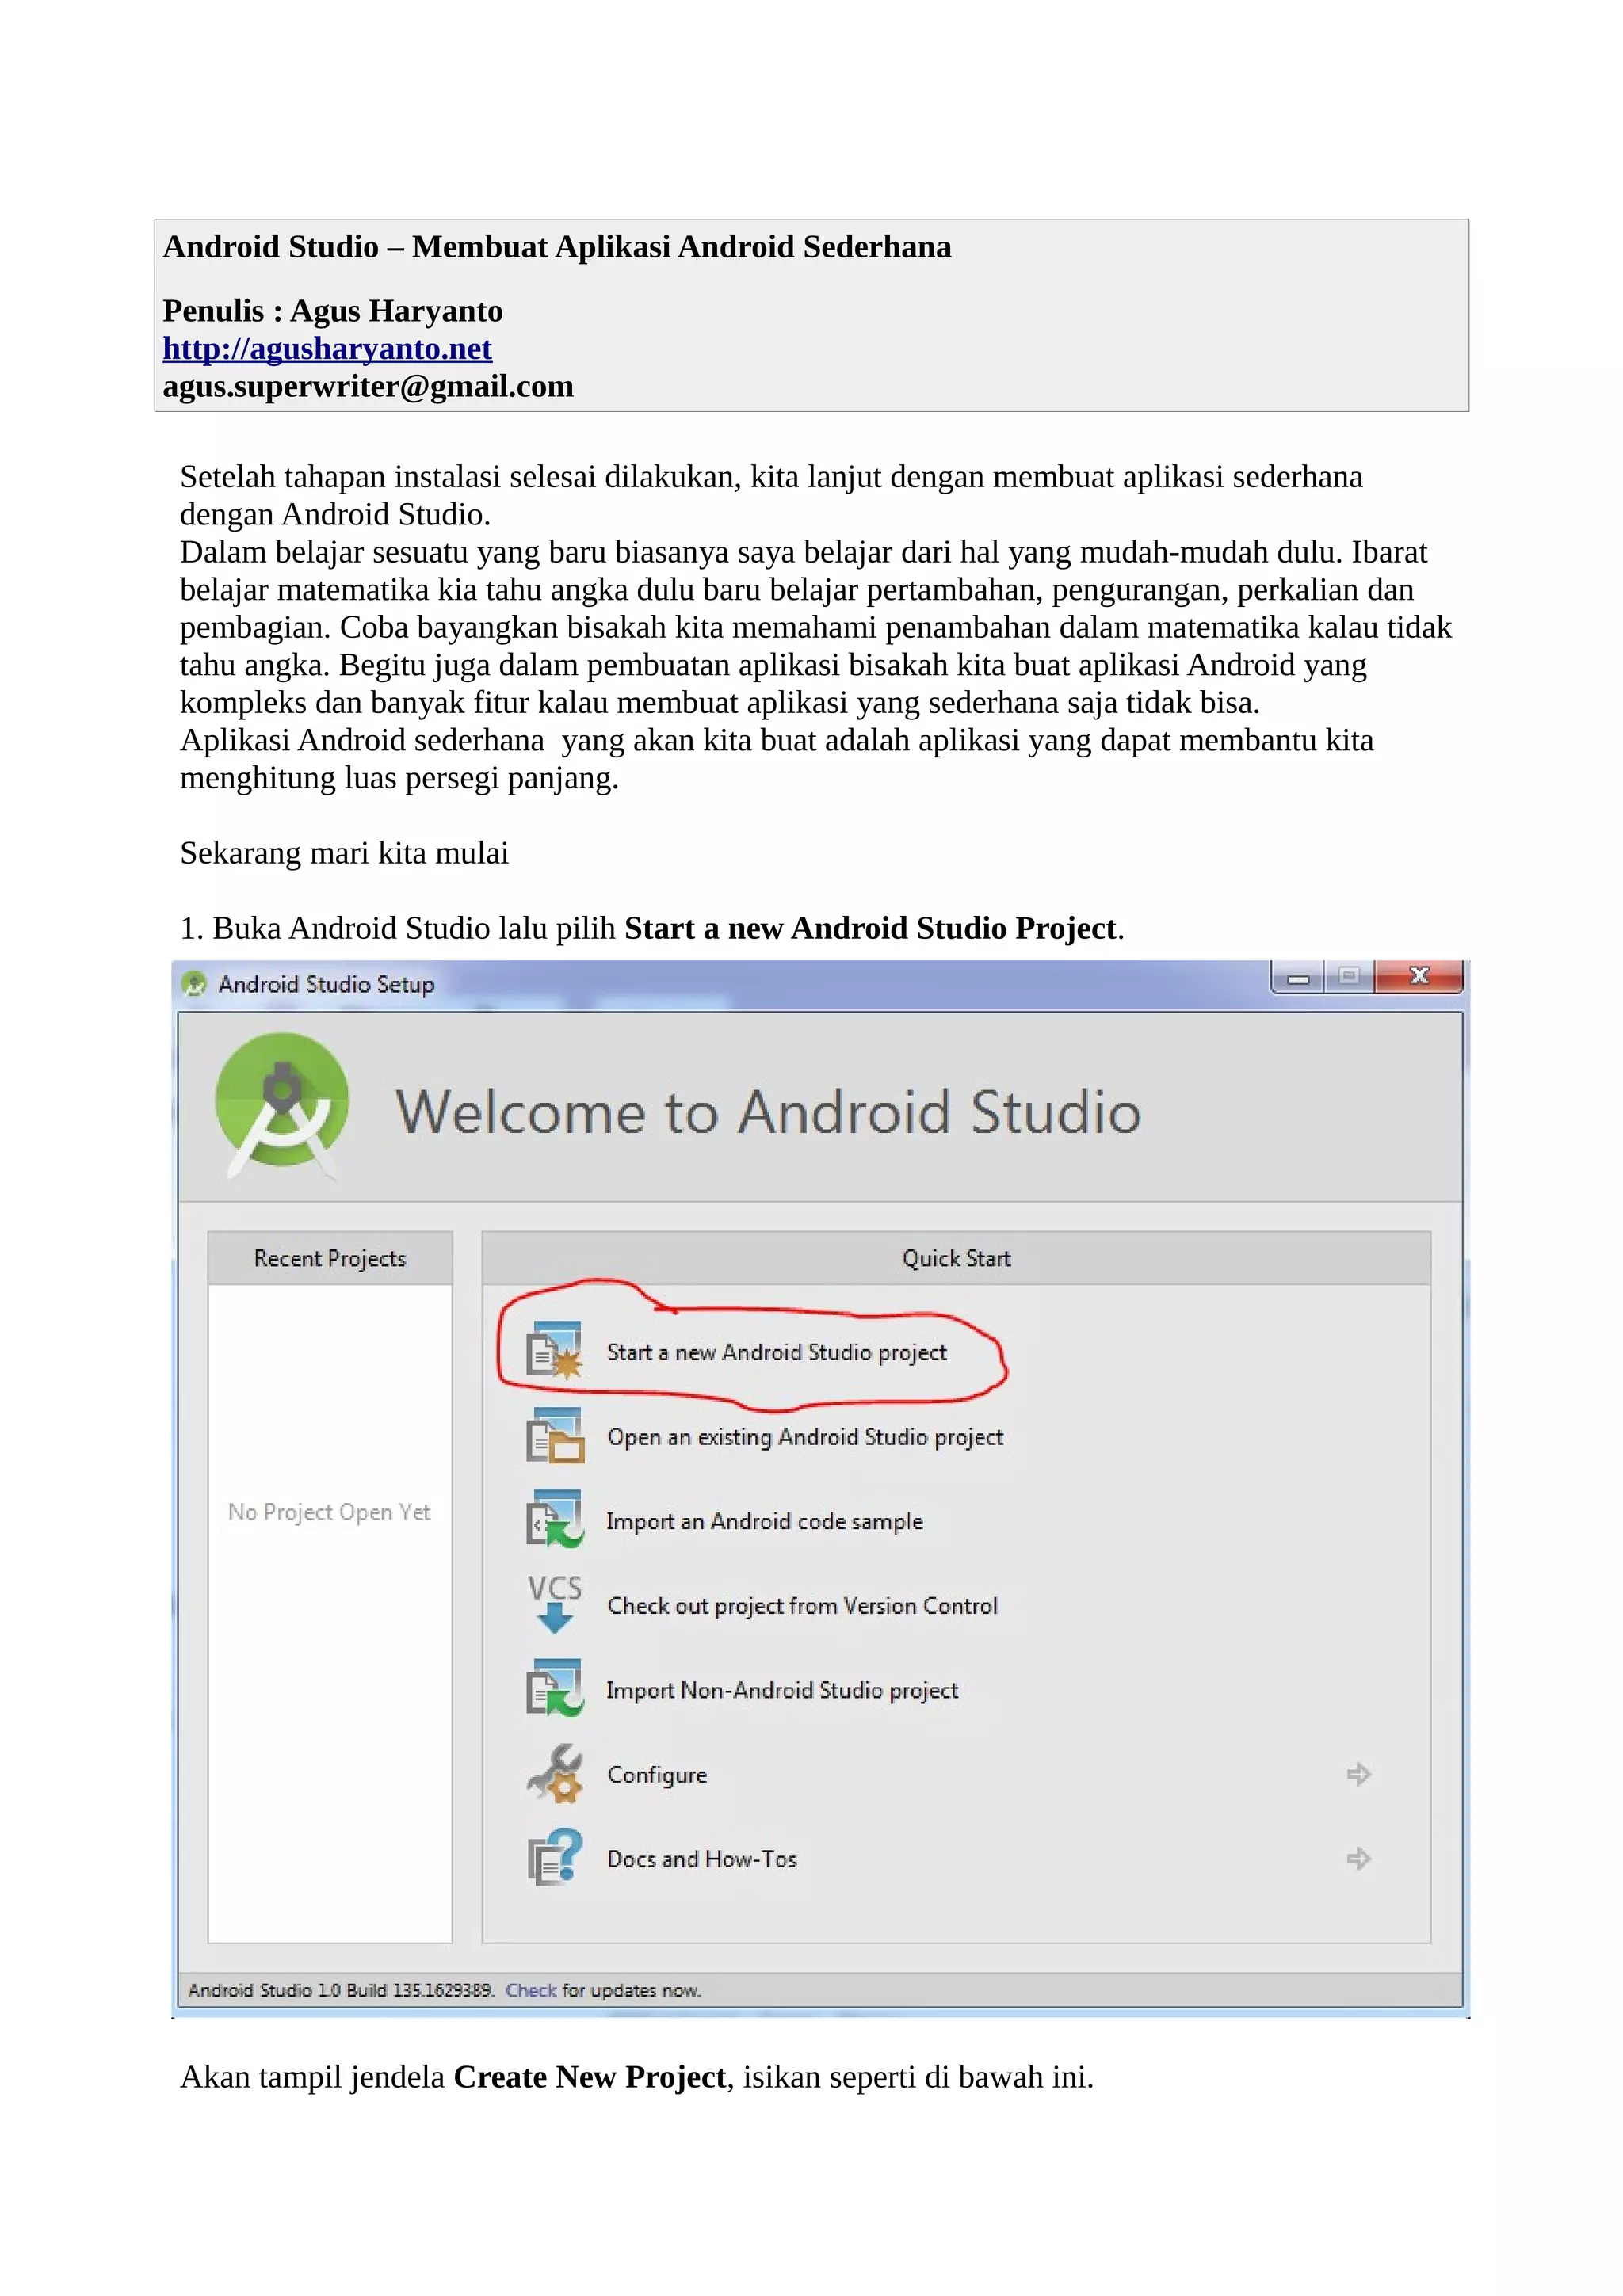
Task: Choose Import an Android code sample
Action: (x=764, y=1521)
